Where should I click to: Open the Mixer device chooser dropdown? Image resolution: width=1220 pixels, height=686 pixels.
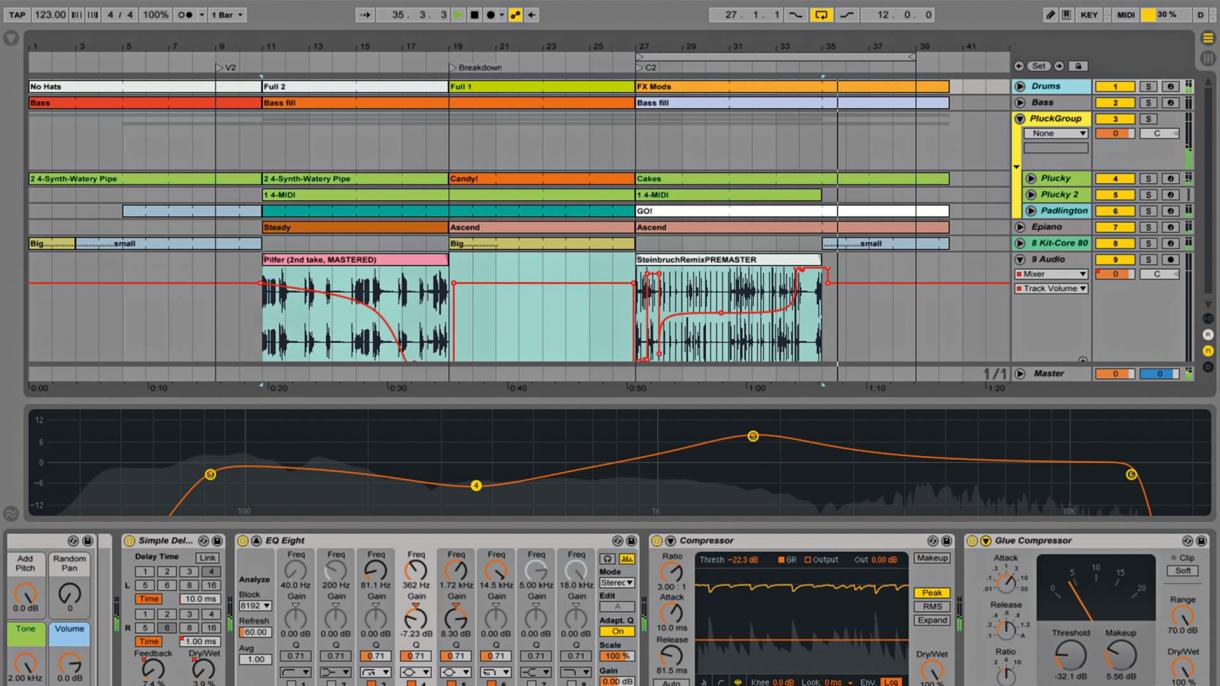pyautogui.click(x=1051, y=274)
